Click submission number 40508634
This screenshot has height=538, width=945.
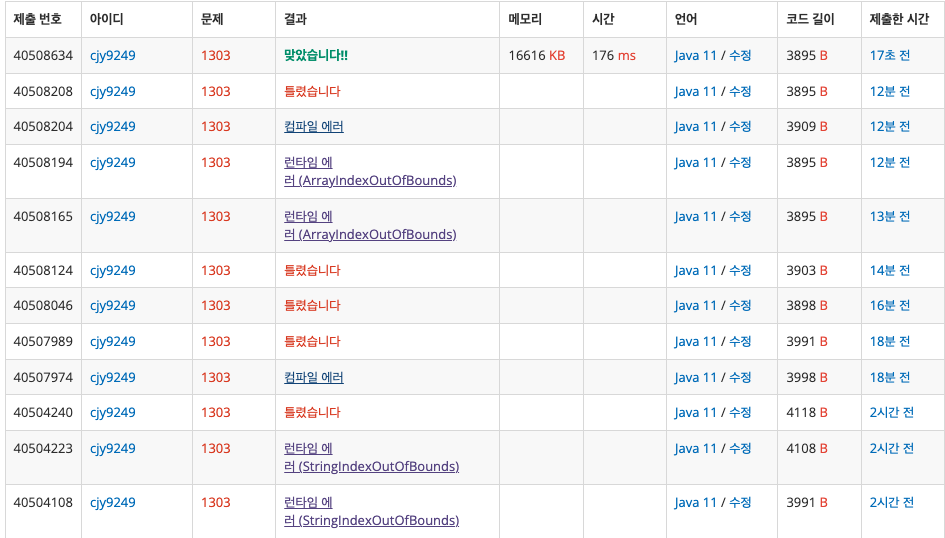pyautogui.click(x=43, y=55)
